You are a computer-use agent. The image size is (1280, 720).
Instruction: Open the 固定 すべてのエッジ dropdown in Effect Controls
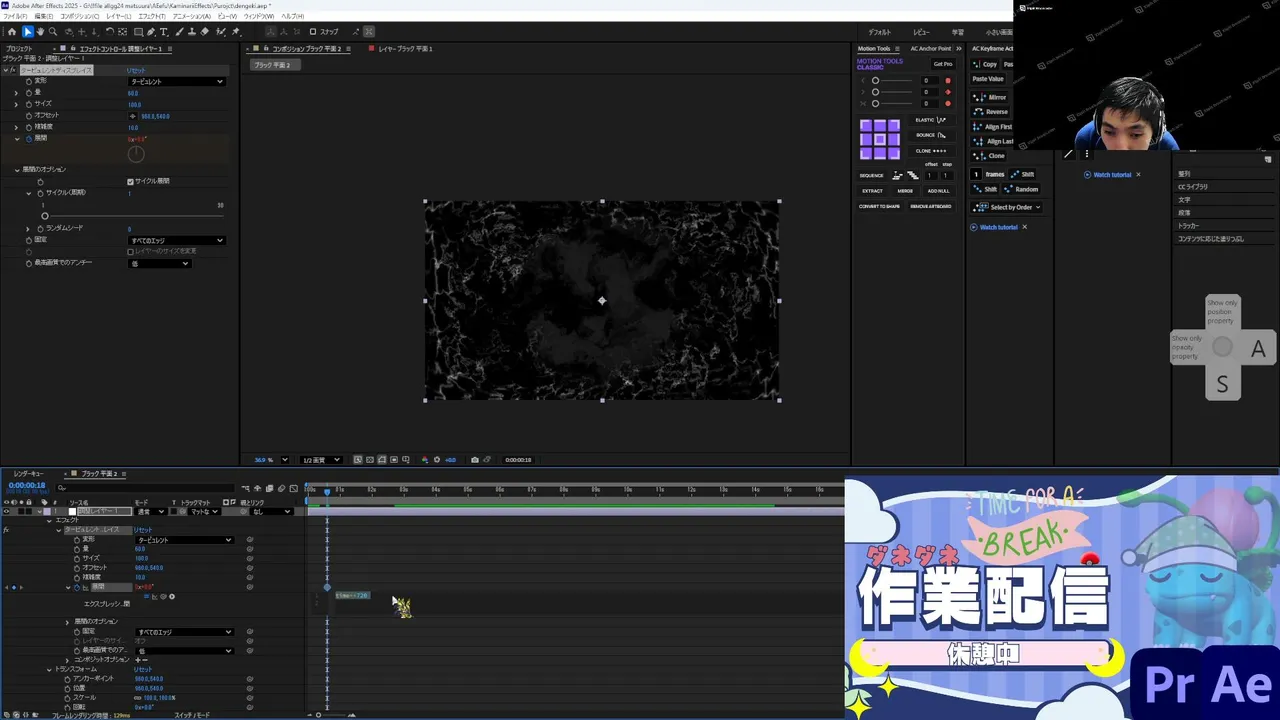point(176,241)
